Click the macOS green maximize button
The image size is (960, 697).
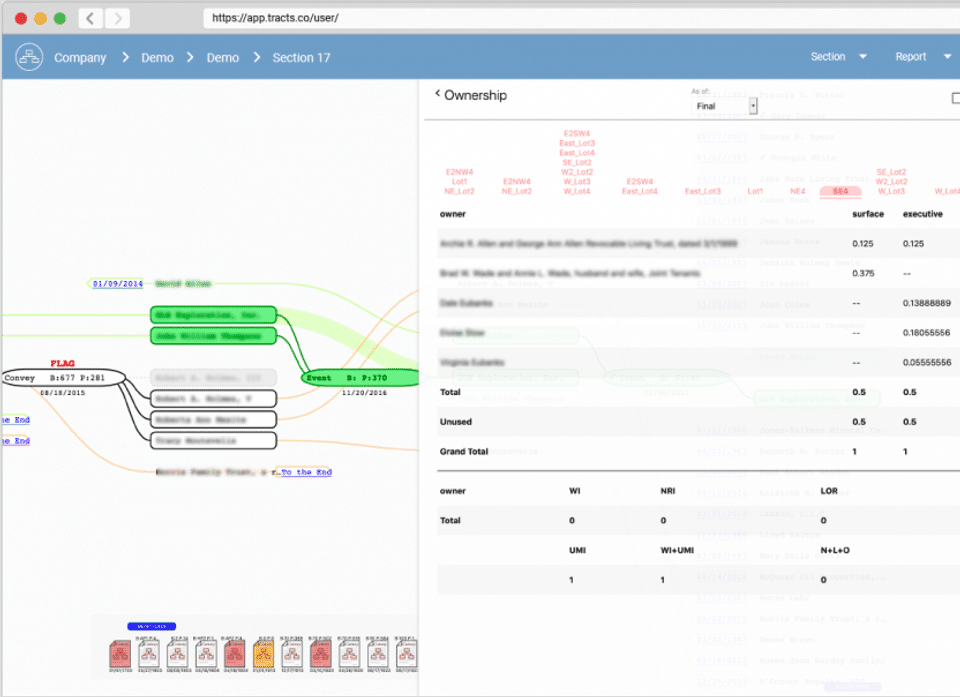[x=60, y=18]
